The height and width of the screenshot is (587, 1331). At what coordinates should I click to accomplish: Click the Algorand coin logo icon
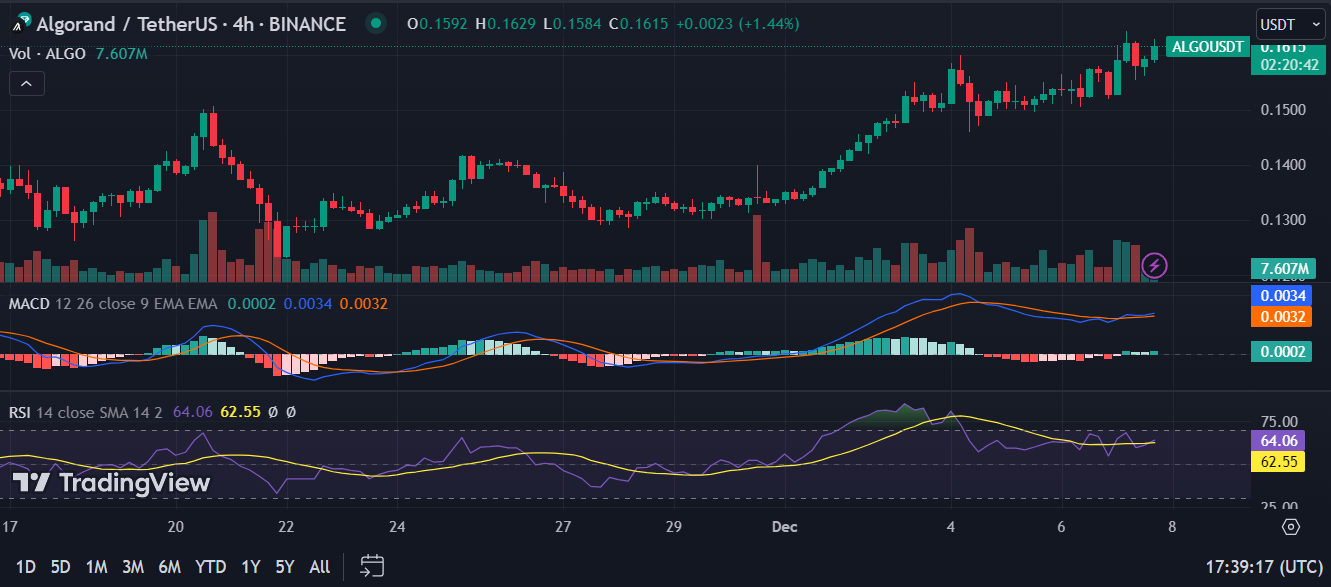point(21,23)
